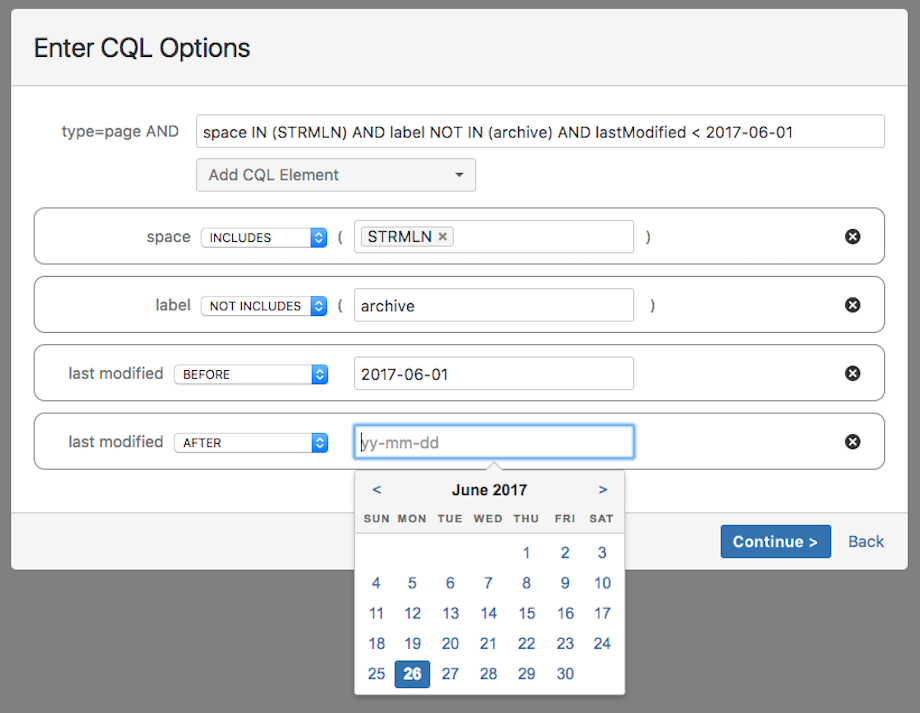920x713 pixels.
Task: Choose June 1 in the calendar
Action: point(527,553)
